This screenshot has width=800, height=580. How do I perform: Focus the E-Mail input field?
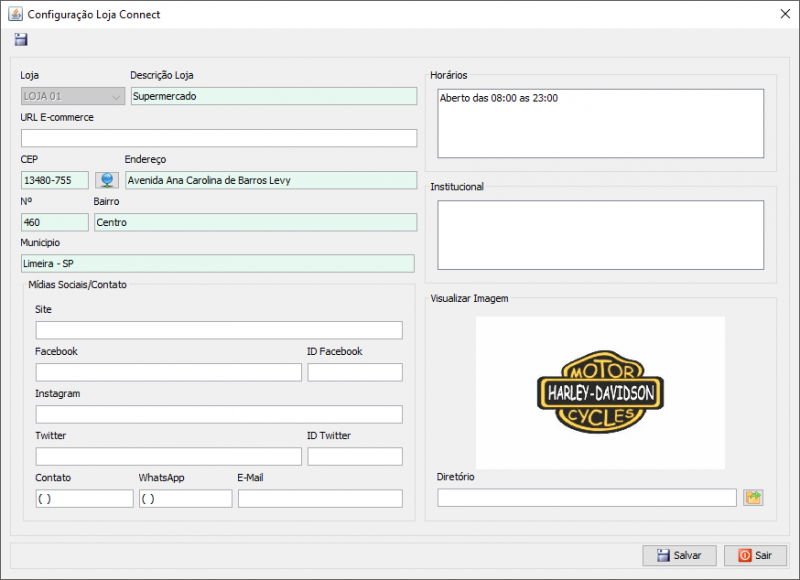320,498
